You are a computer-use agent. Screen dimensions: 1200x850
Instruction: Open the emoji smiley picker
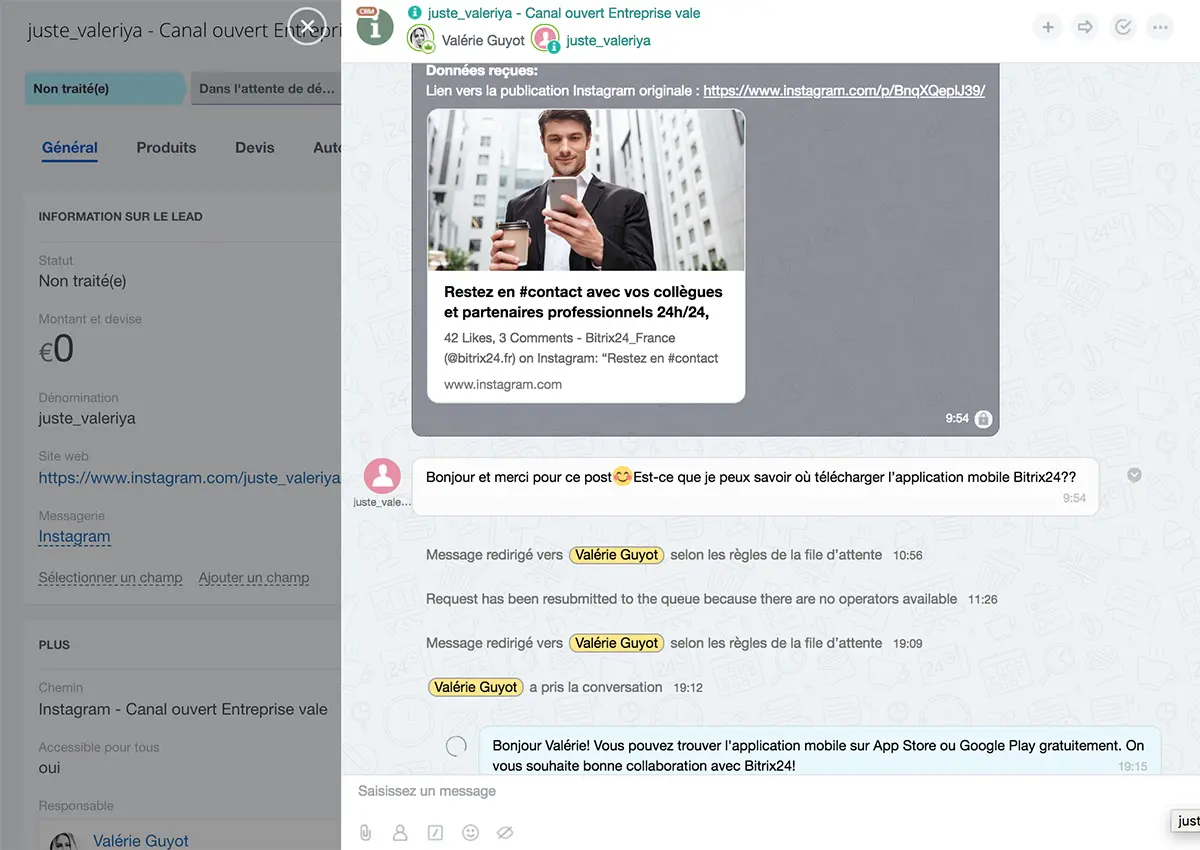click(470, 832)
